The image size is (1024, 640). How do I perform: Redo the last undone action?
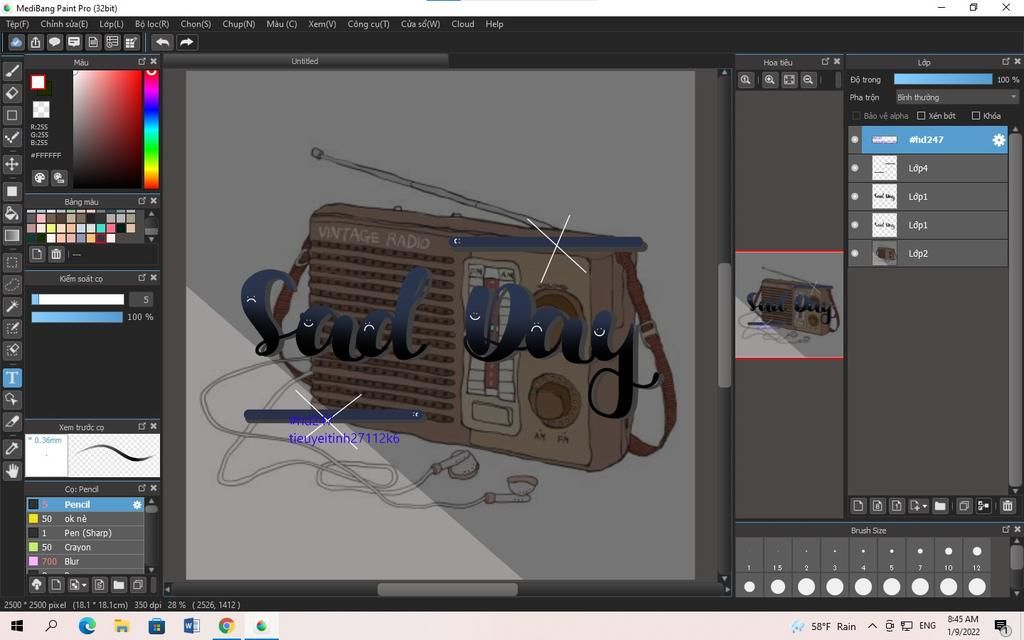(x=186, y=42)
